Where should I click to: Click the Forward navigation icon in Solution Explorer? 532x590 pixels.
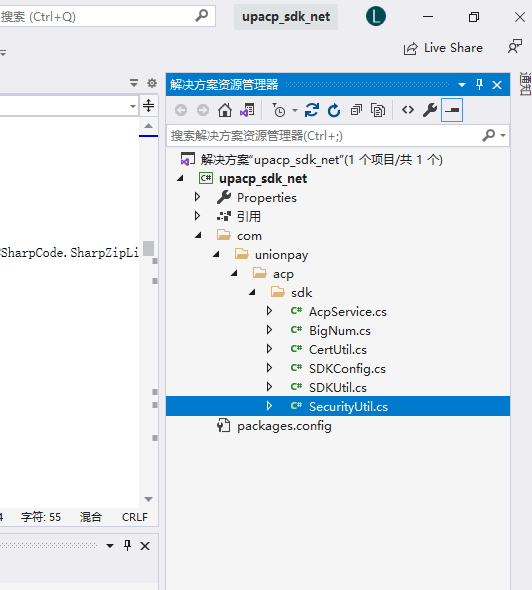(x=203, y=110)
